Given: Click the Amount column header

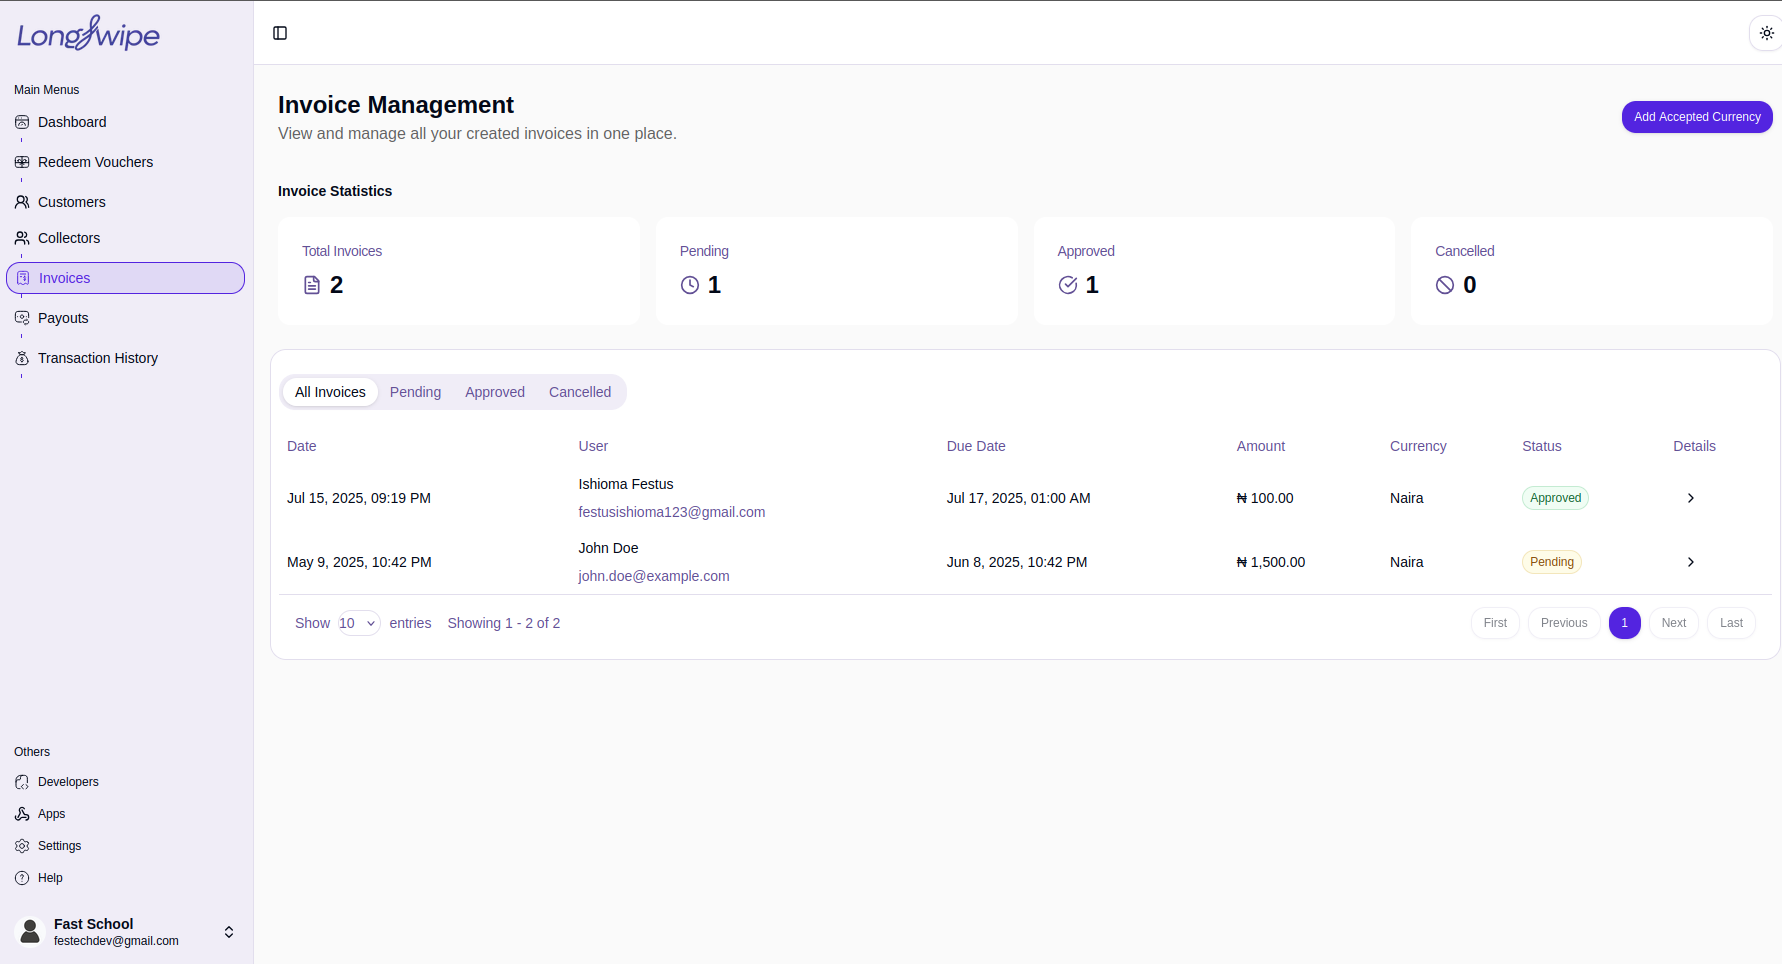Looking at the screenshot, I should click(x=1261, y=446).
